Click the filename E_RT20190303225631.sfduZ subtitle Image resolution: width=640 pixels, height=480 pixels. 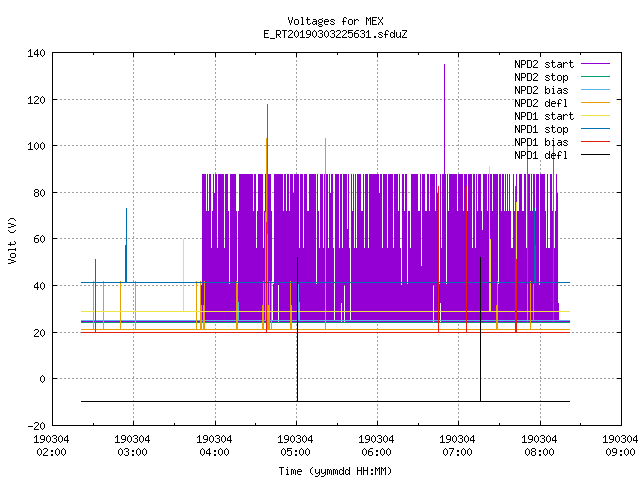[x=335, y=34]
